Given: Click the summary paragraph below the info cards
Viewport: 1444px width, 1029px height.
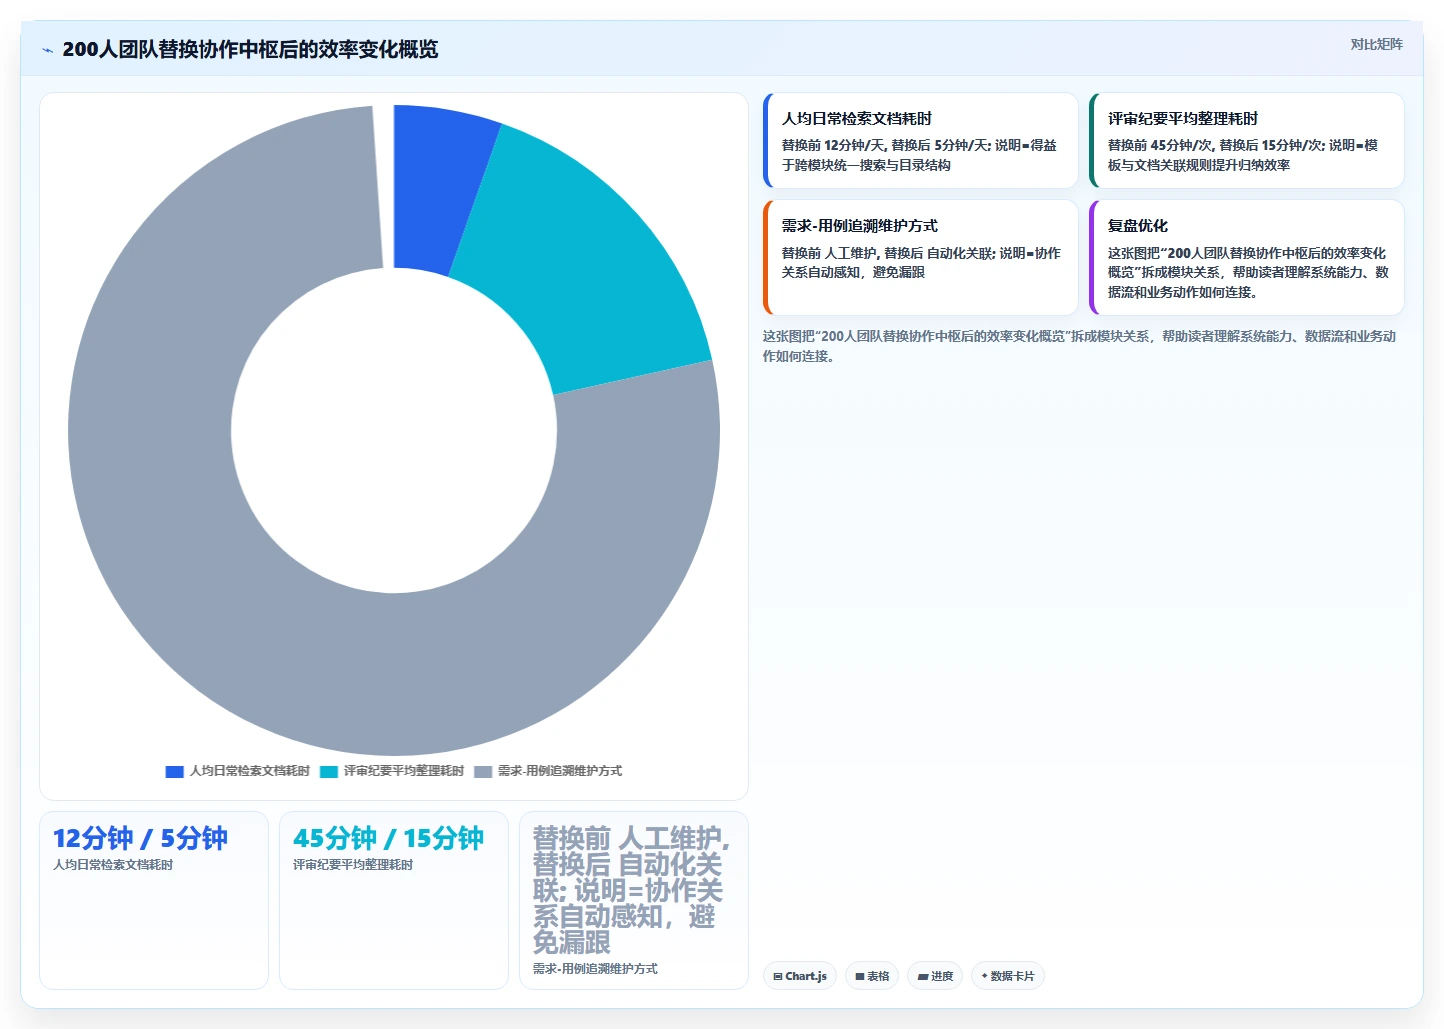Looking at the screenshot, I should point(1080,346).
